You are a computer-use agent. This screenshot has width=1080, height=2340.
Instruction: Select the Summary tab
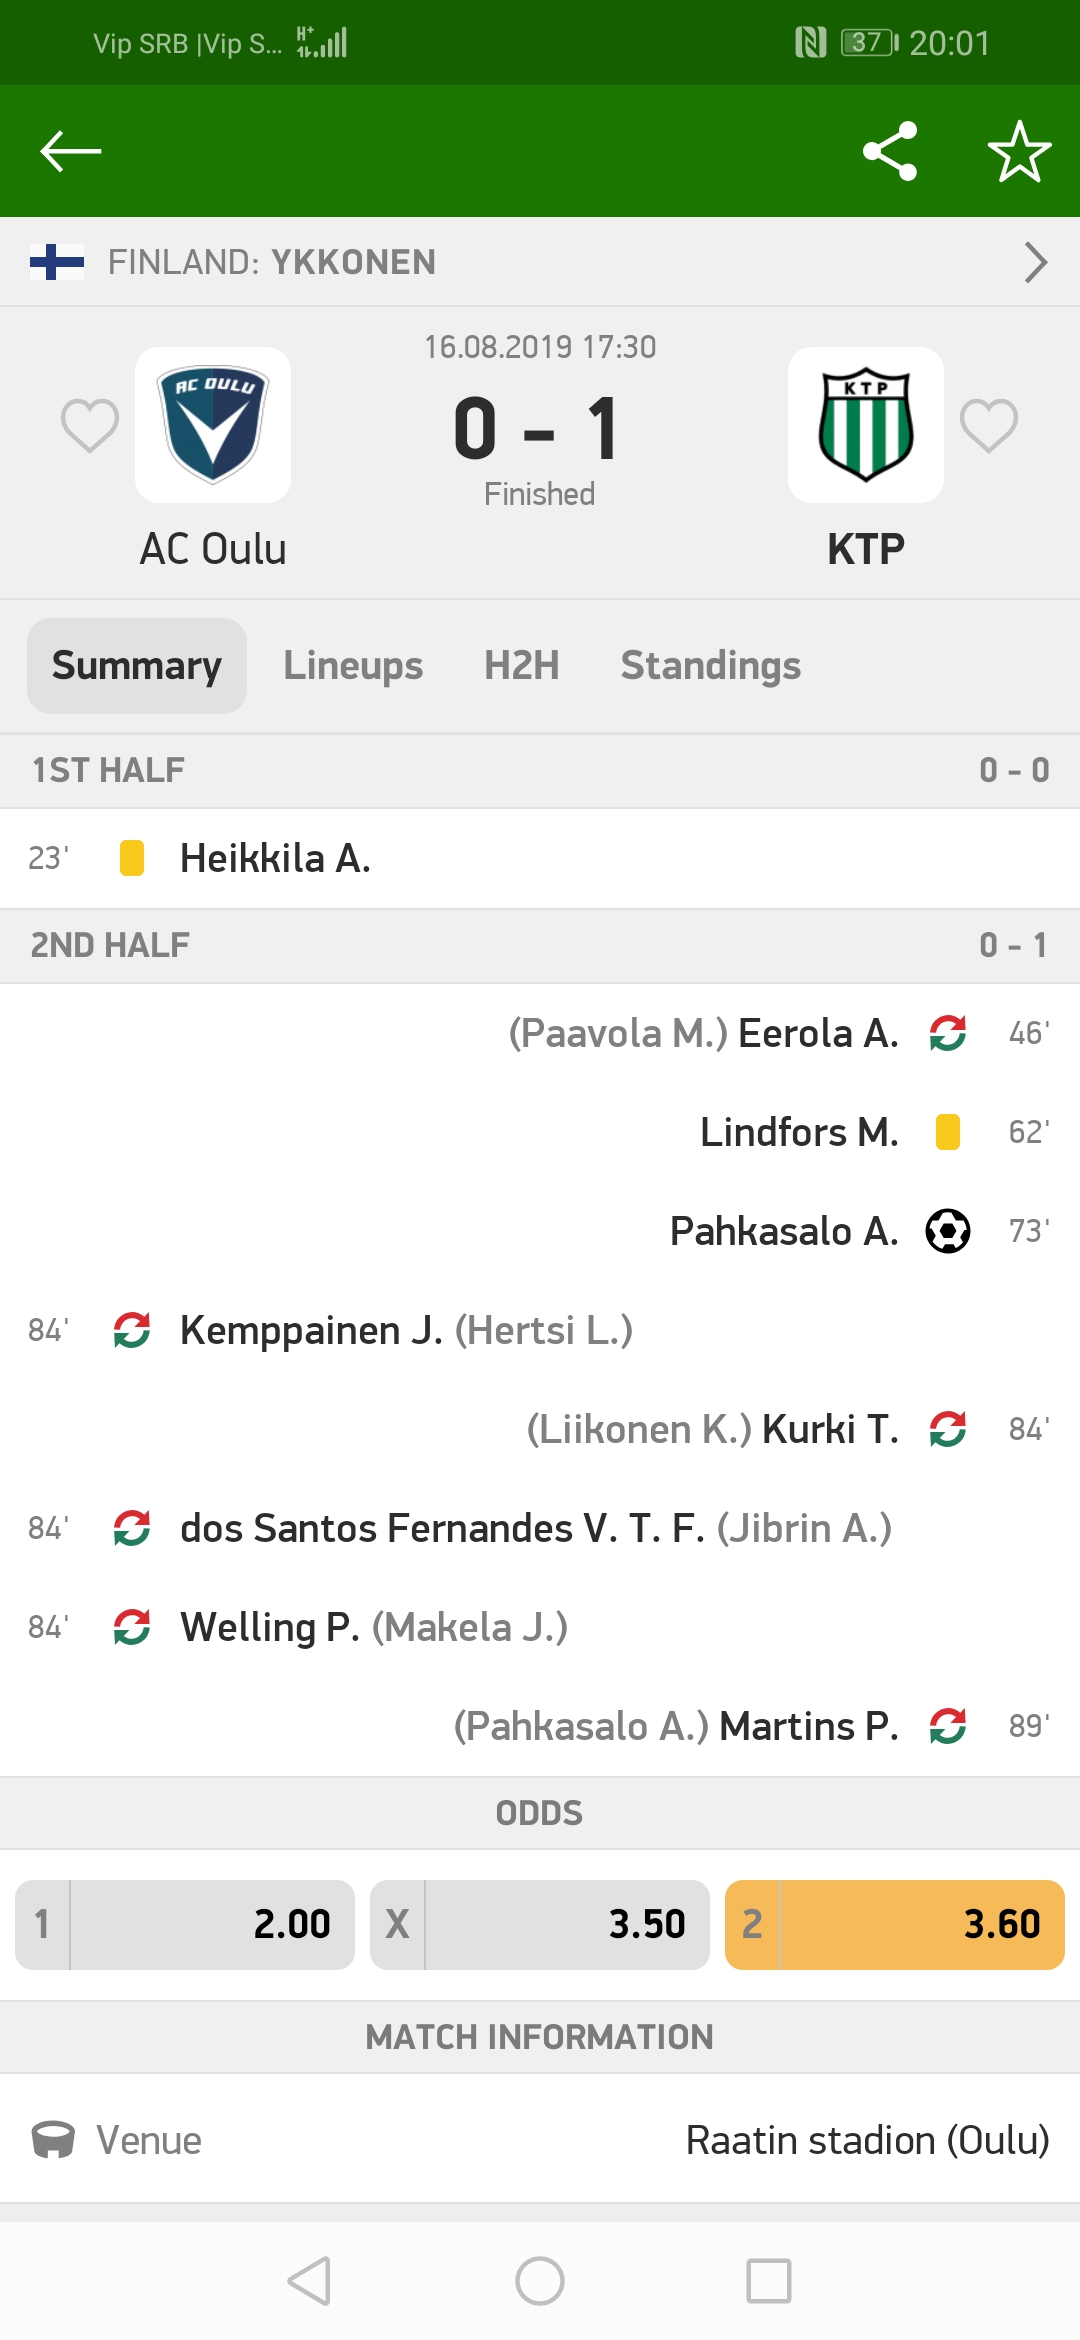pyautogui.click(x=137, y=665)
